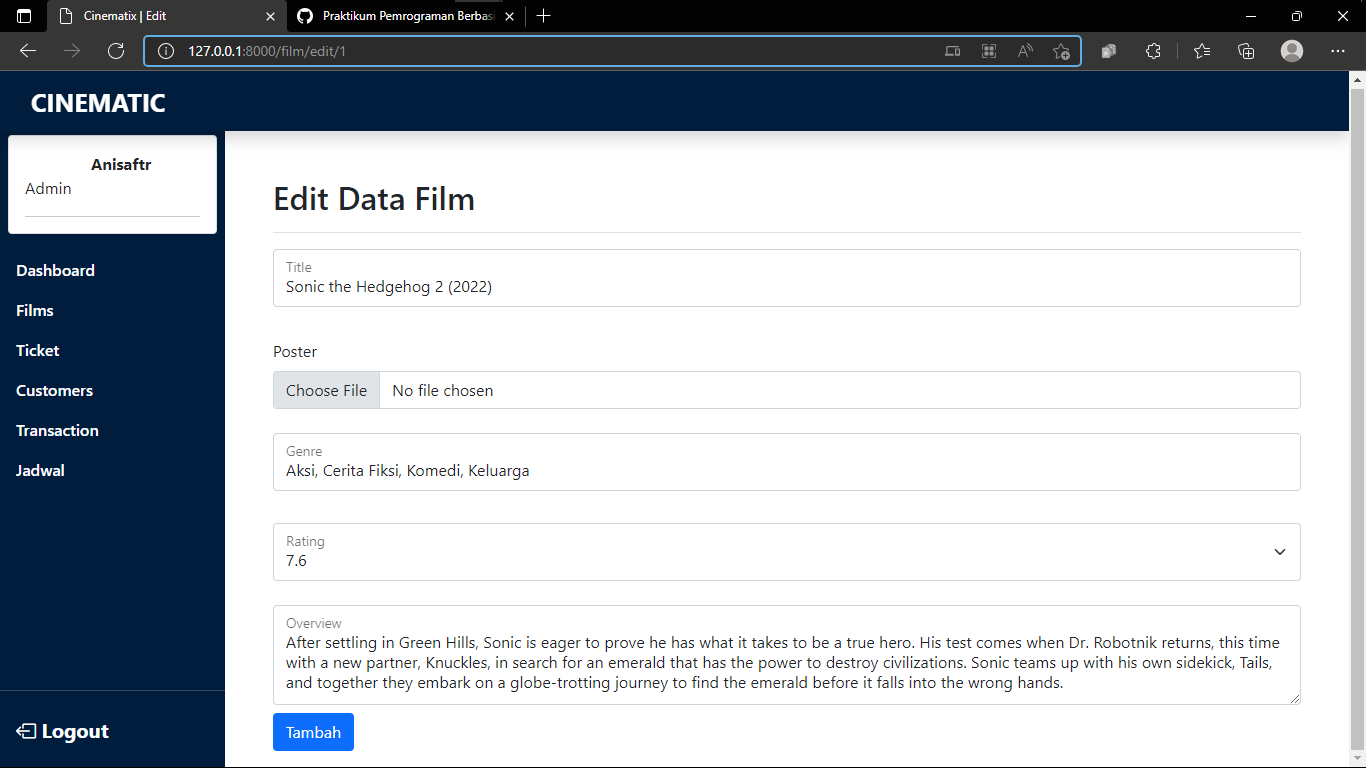Image resolution: width=1366 pixels, height=768 pixels.
Task: Open the browser profile avatar icon
Action: click(1291, 50)
